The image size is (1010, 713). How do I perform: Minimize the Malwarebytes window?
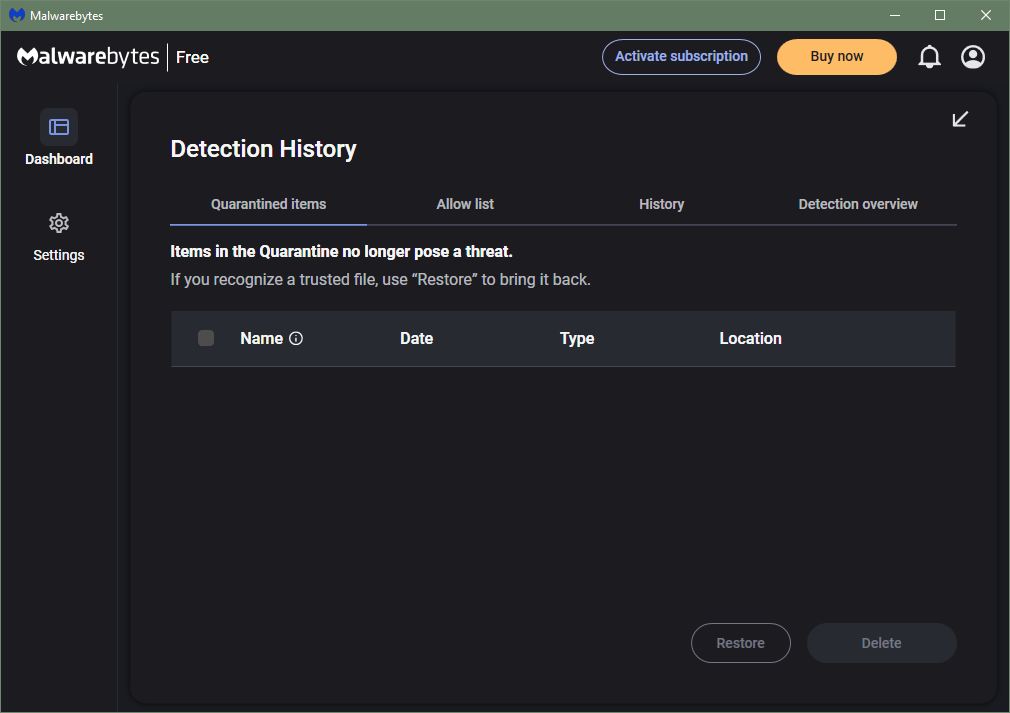(x=895, y=15)
